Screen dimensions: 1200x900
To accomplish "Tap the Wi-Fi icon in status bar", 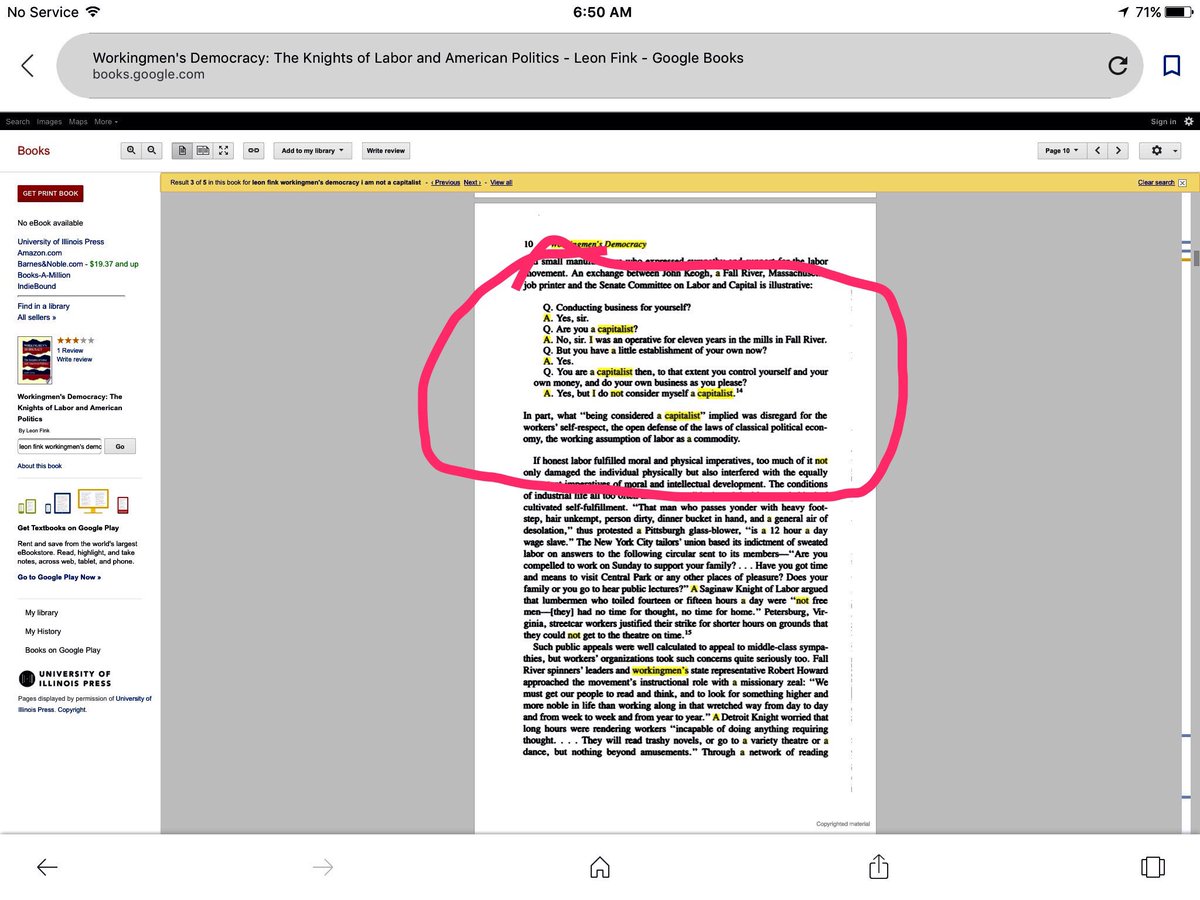I will (x=94, y=12).
